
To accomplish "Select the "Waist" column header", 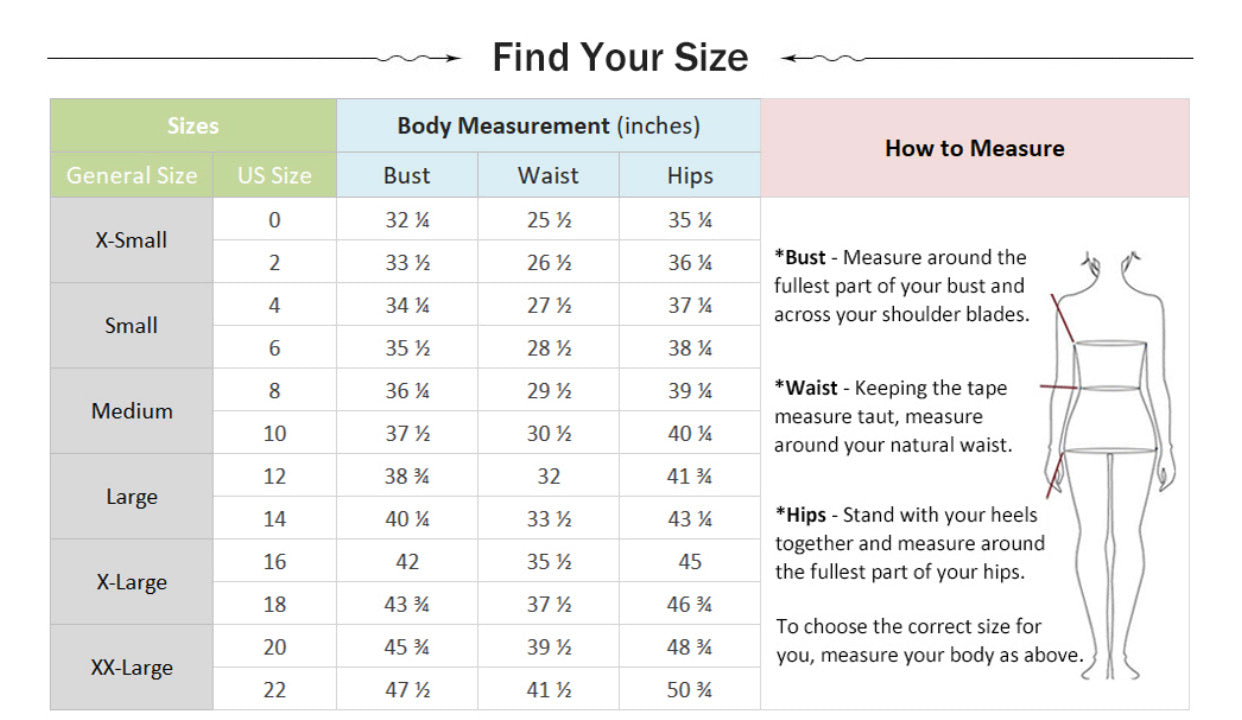I will tap(548, 176).
